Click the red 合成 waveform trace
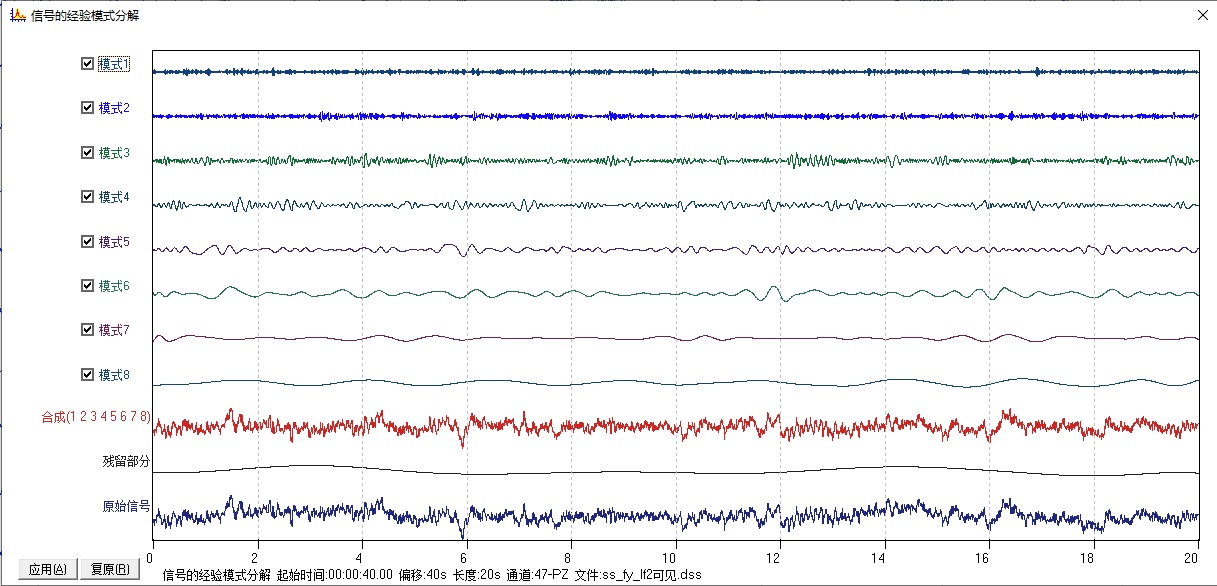Screen dimensions: 1217x586 coord(675,426)
